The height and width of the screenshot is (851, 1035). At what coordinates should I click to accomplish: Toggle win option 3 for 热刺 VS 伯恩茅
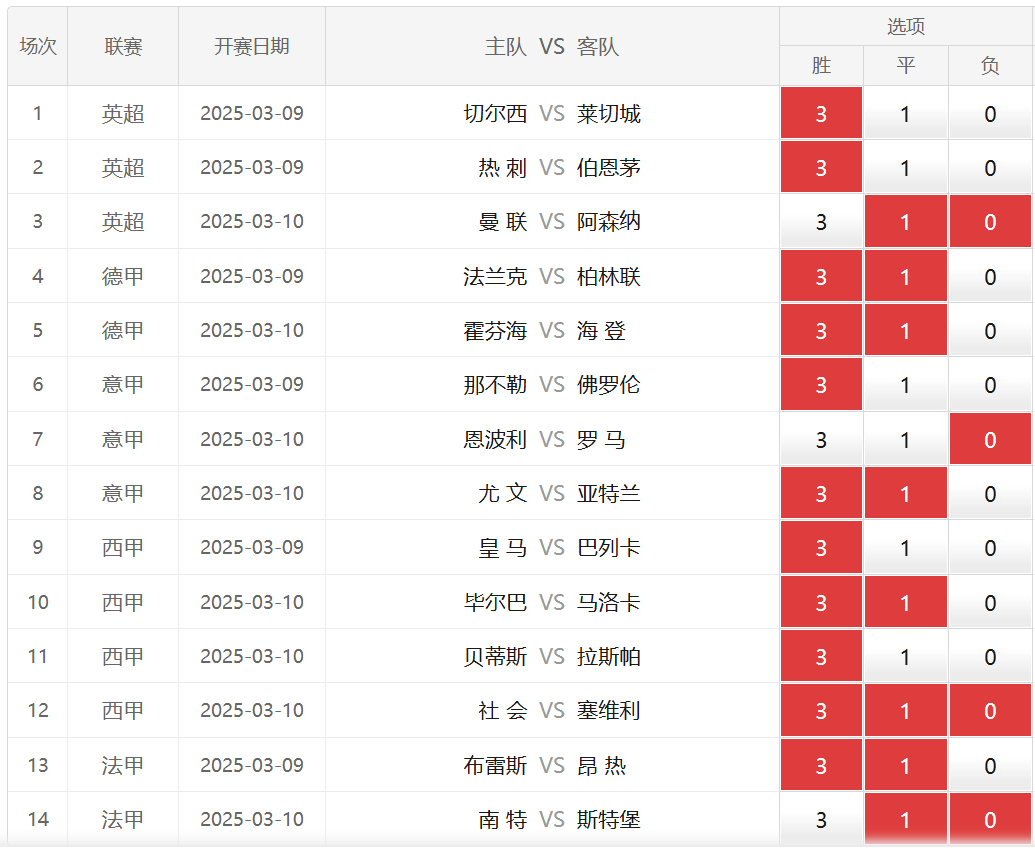(x=821, y=167)
